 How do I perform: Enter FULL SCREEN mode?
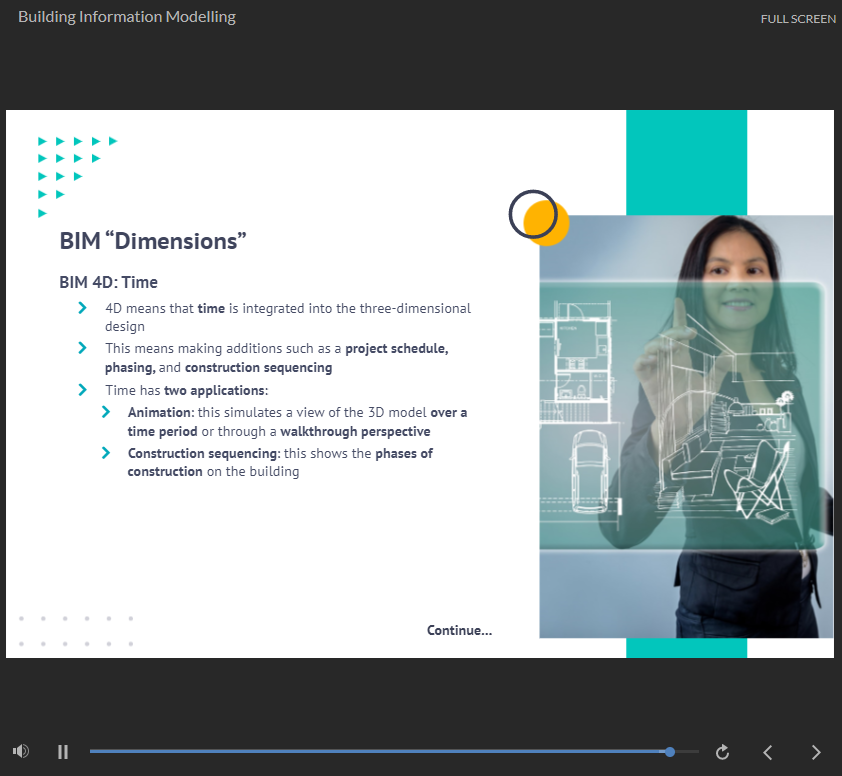[797, 19]
